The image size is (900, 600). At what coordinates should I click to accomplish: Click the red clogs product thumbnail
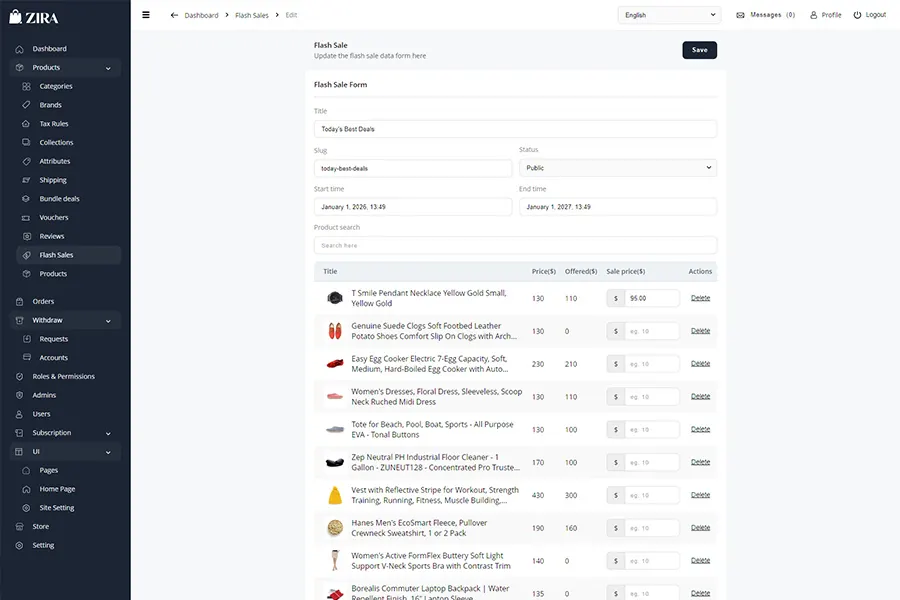(335, 331)
